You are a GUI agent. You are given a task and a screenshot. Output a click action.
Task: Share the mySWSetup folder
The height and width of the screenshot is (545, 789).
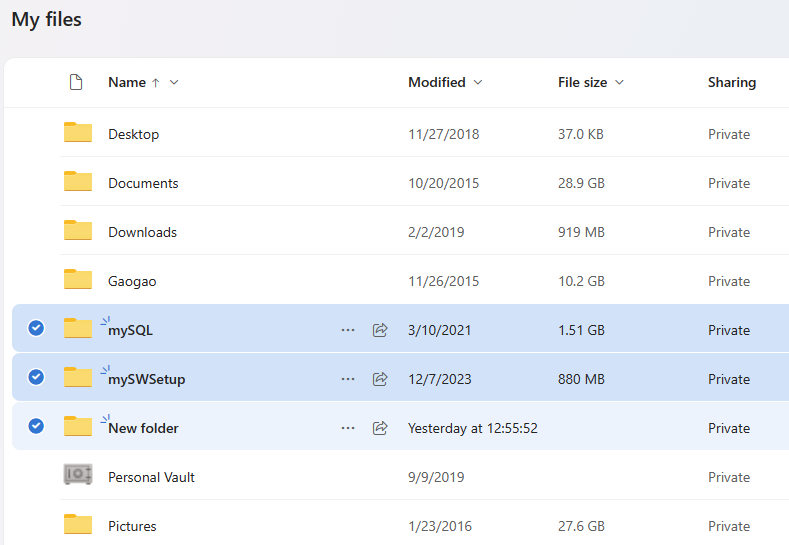coord(380,379)
